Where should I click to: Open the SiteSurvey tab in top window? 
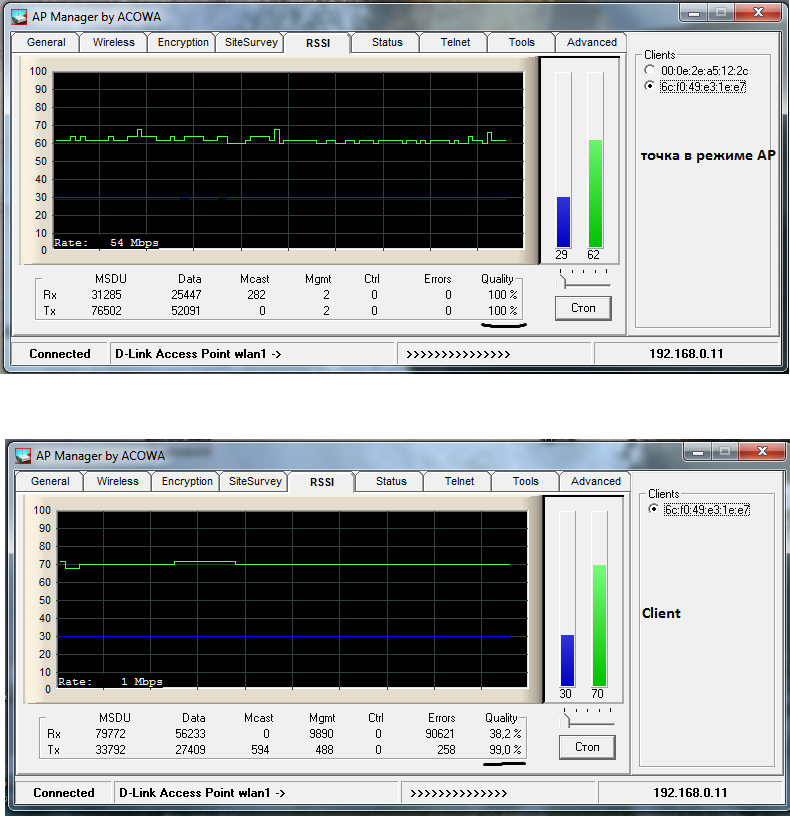pos(251,42)
